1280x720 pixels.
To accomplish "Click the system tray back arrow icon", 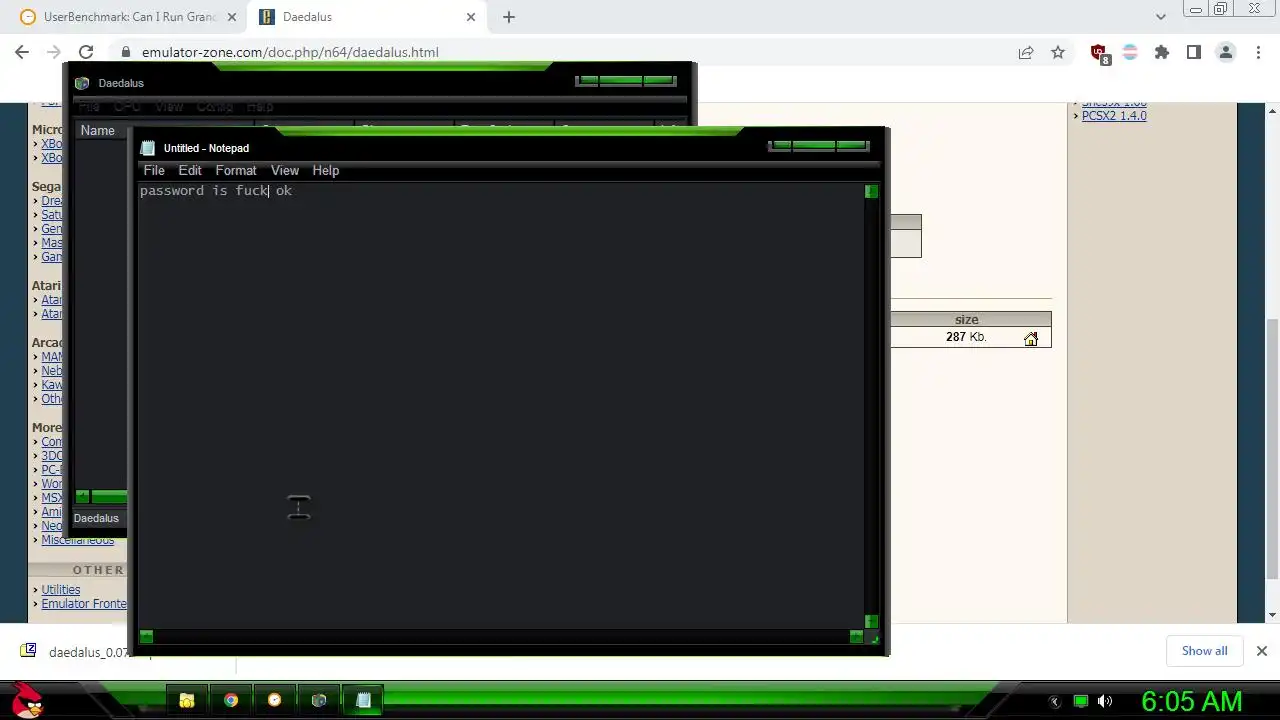I will (1054, 702).
